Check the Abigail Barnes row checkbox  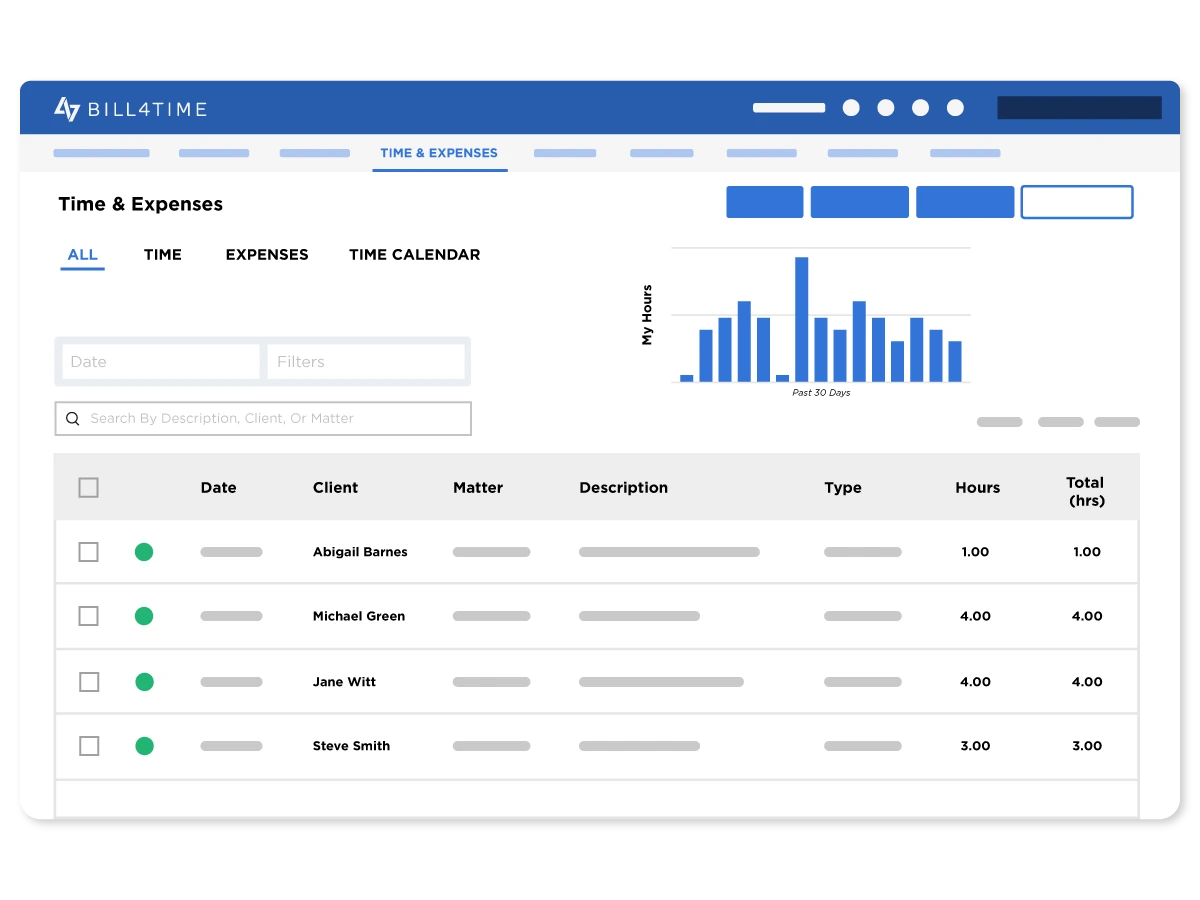click(89, 552)
